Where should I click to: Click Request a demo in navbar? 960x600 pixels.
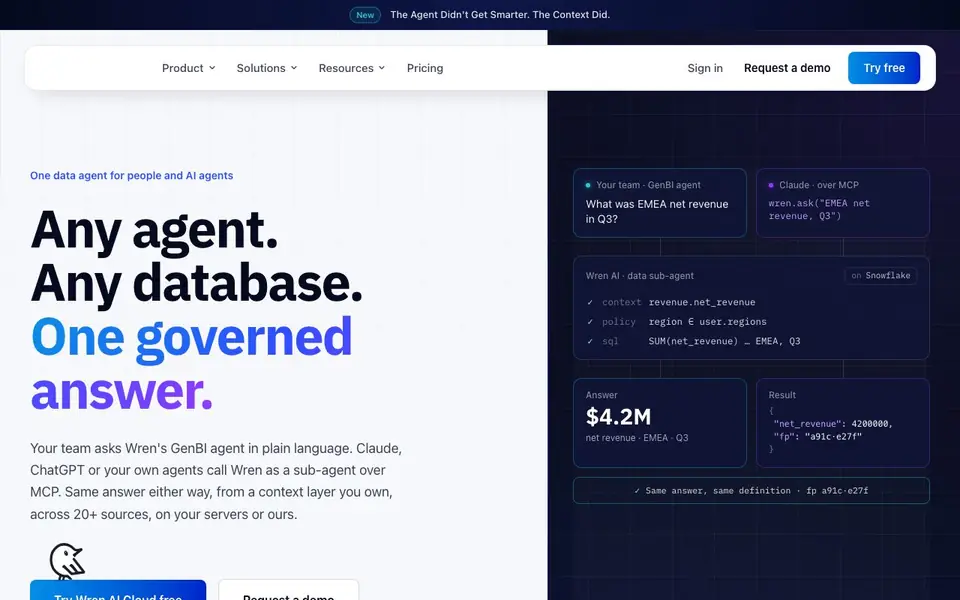pos(787,68)
